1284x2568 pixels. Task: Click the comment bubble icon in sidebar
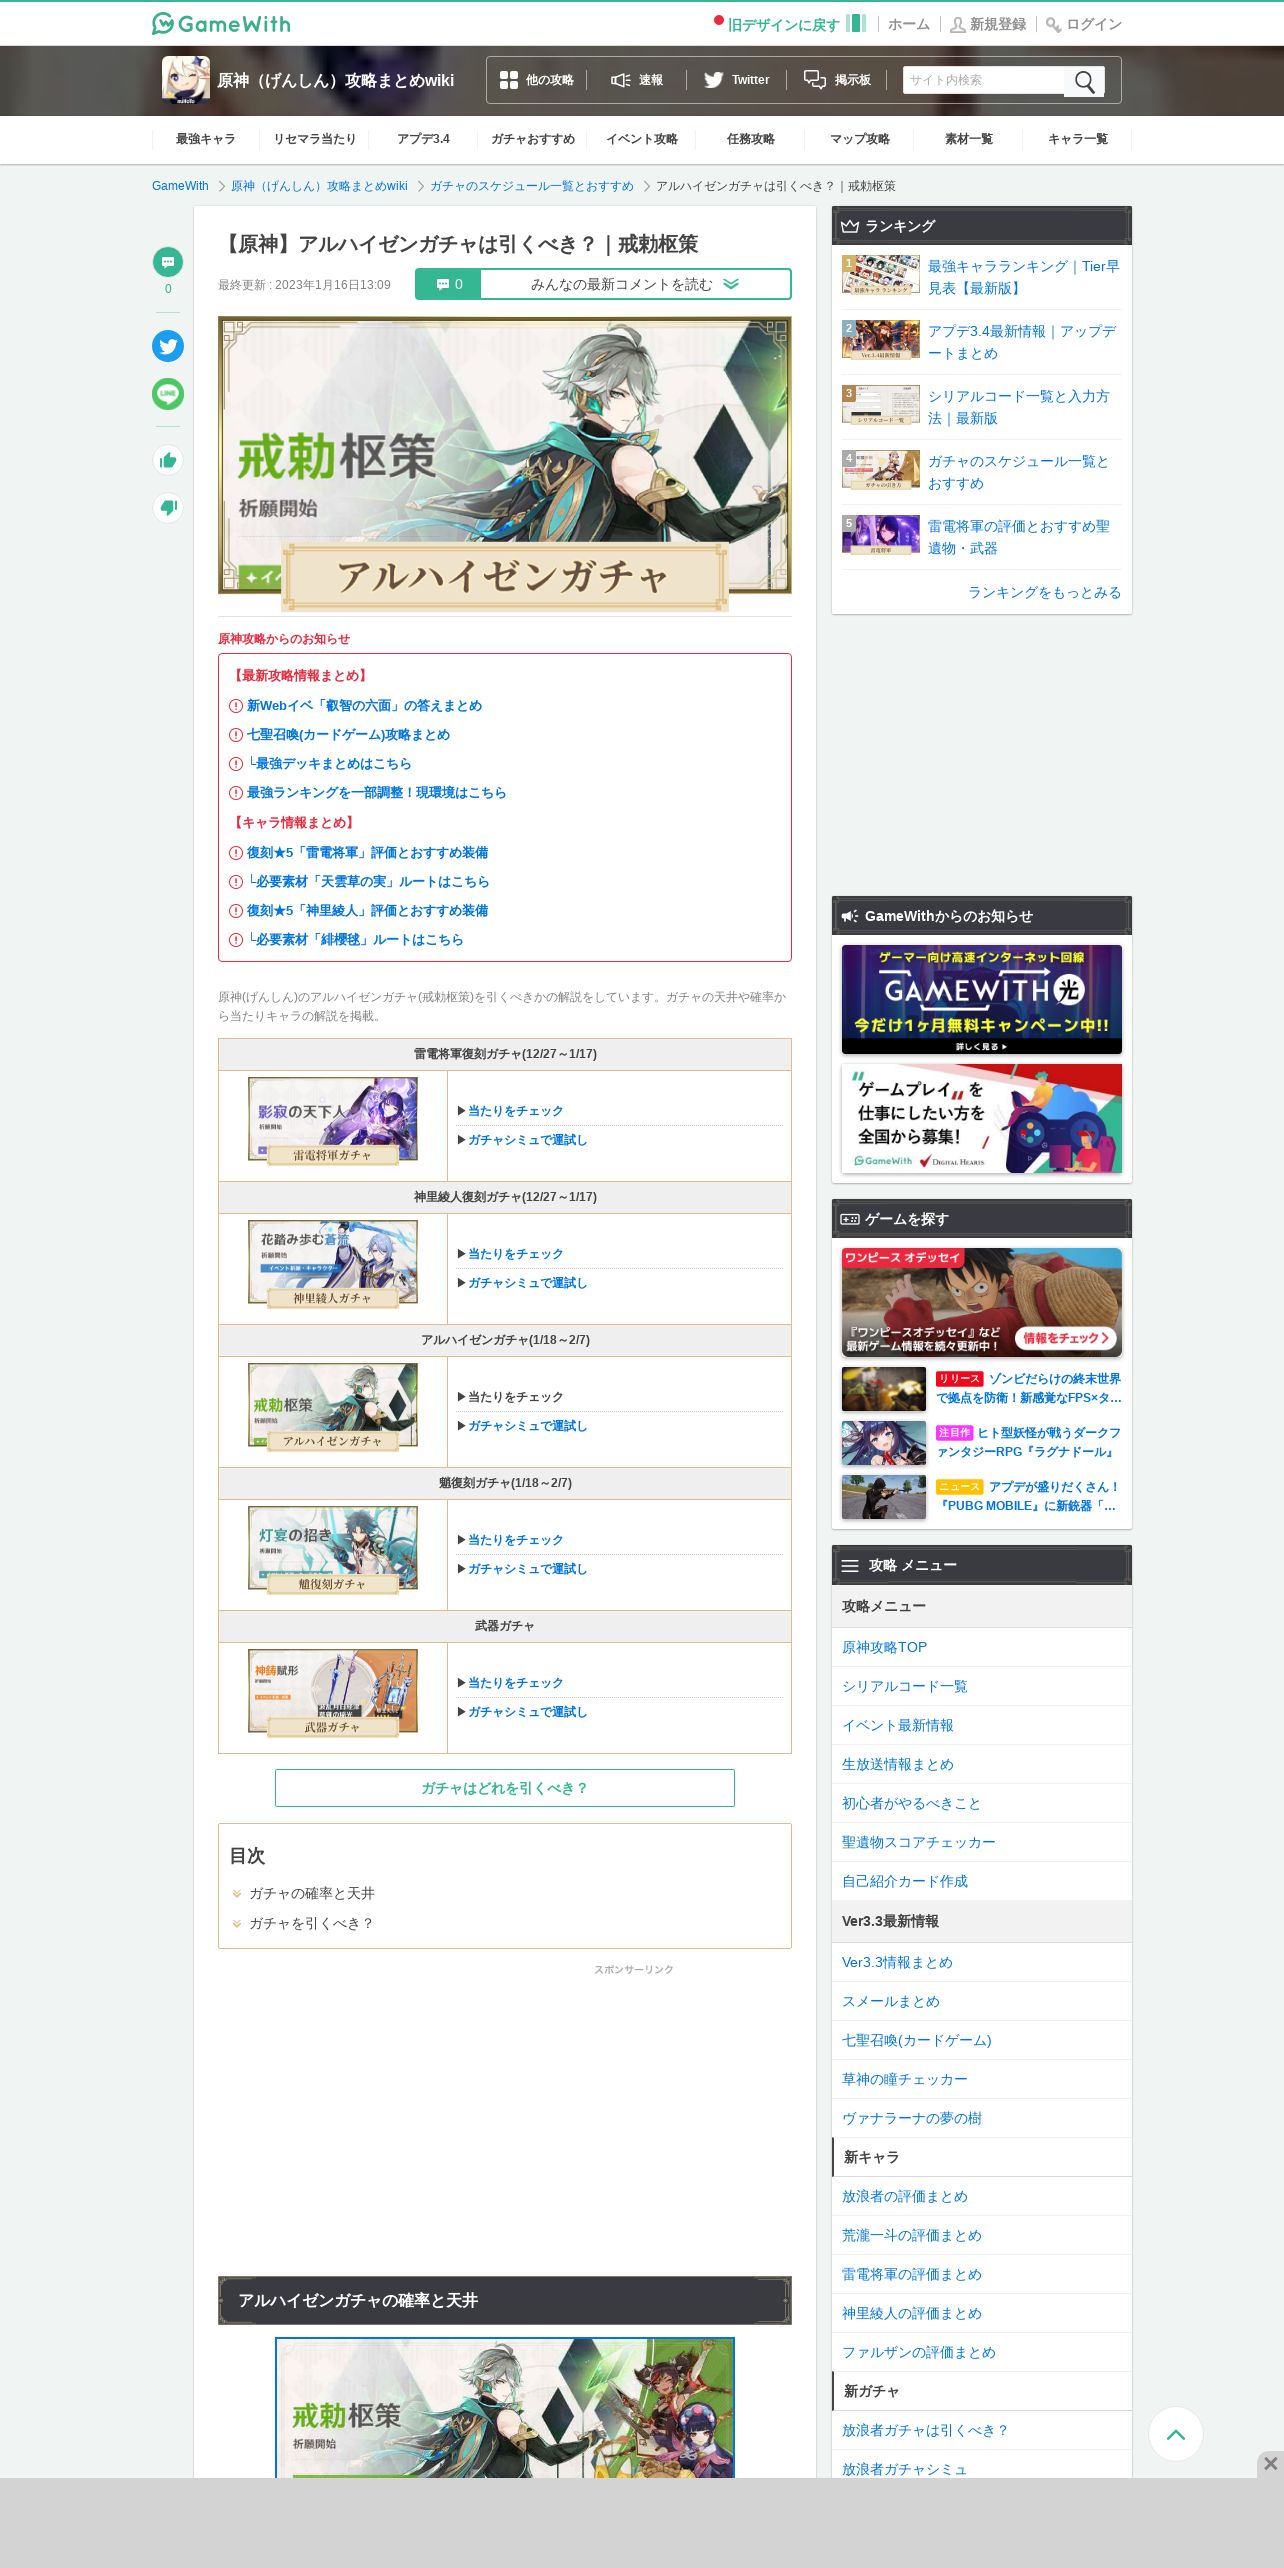coord(168,262)
